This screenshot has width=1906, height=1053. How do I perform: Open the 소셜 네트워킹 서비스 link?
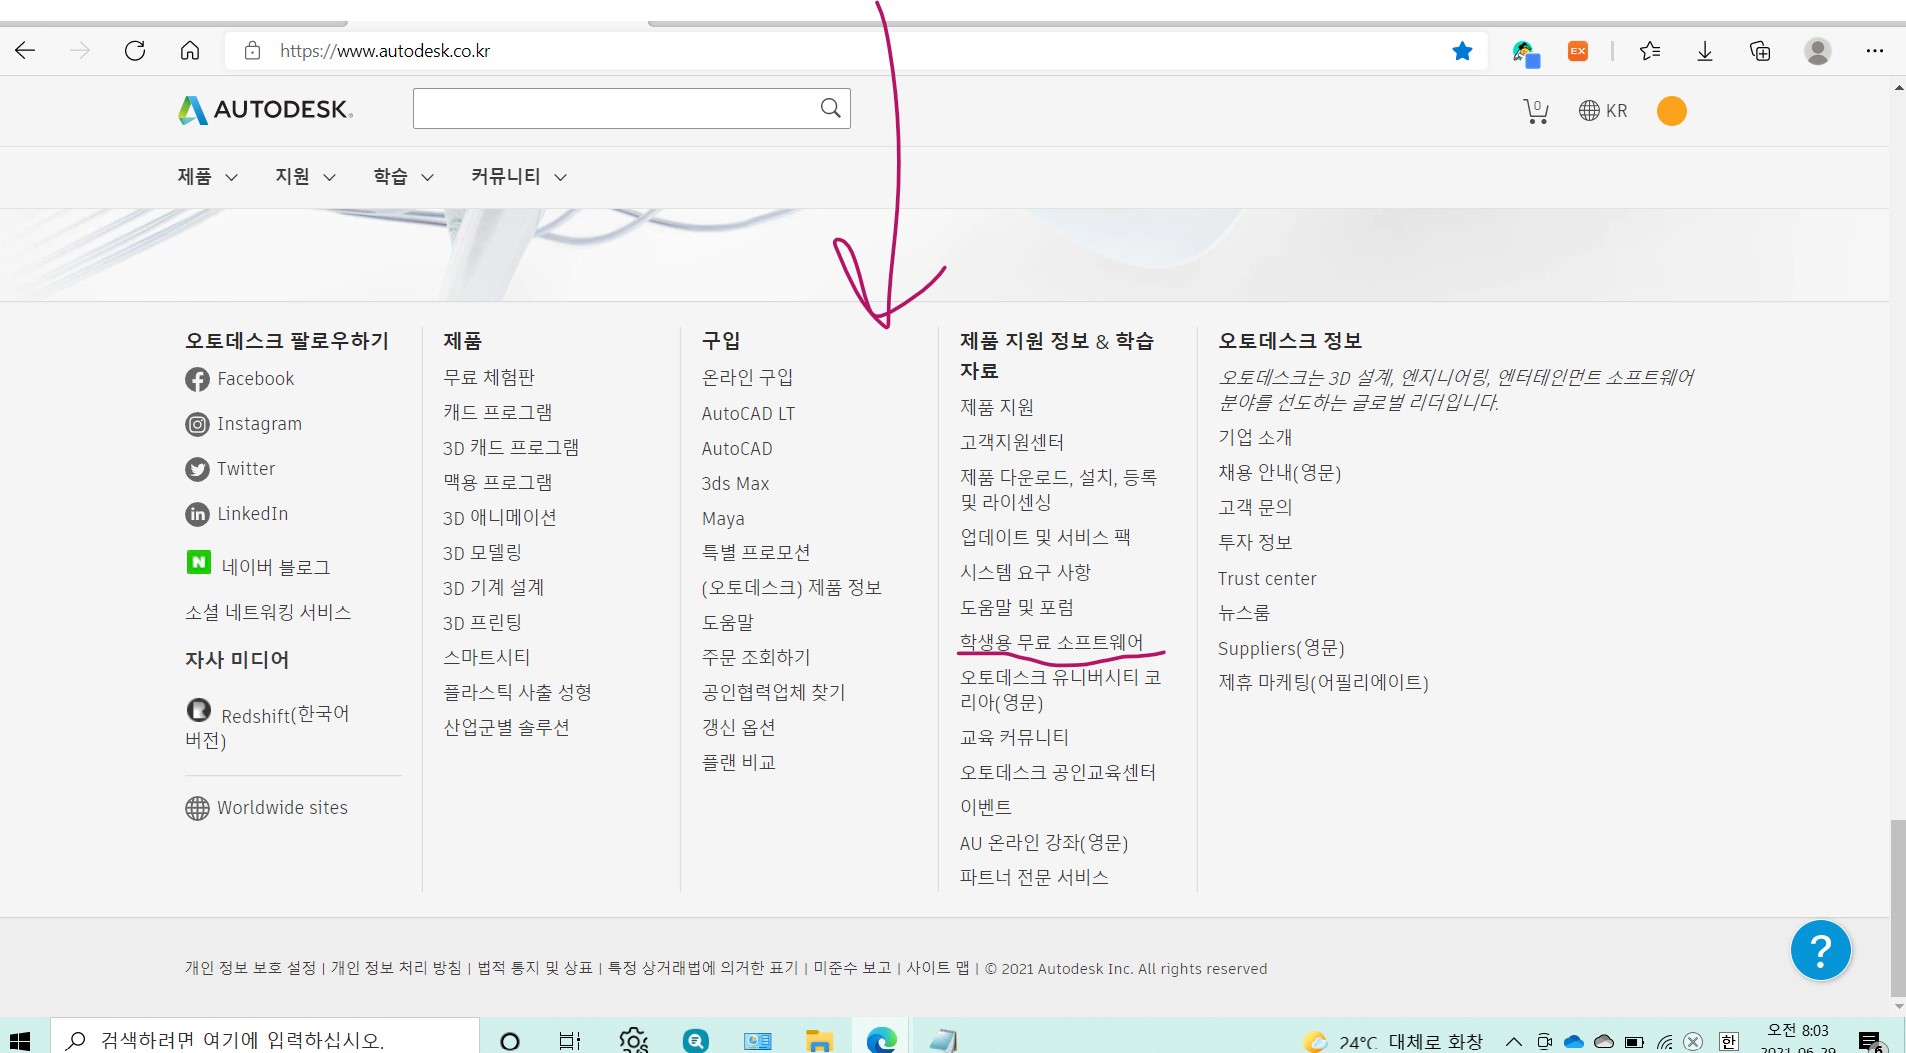[268, 612]
